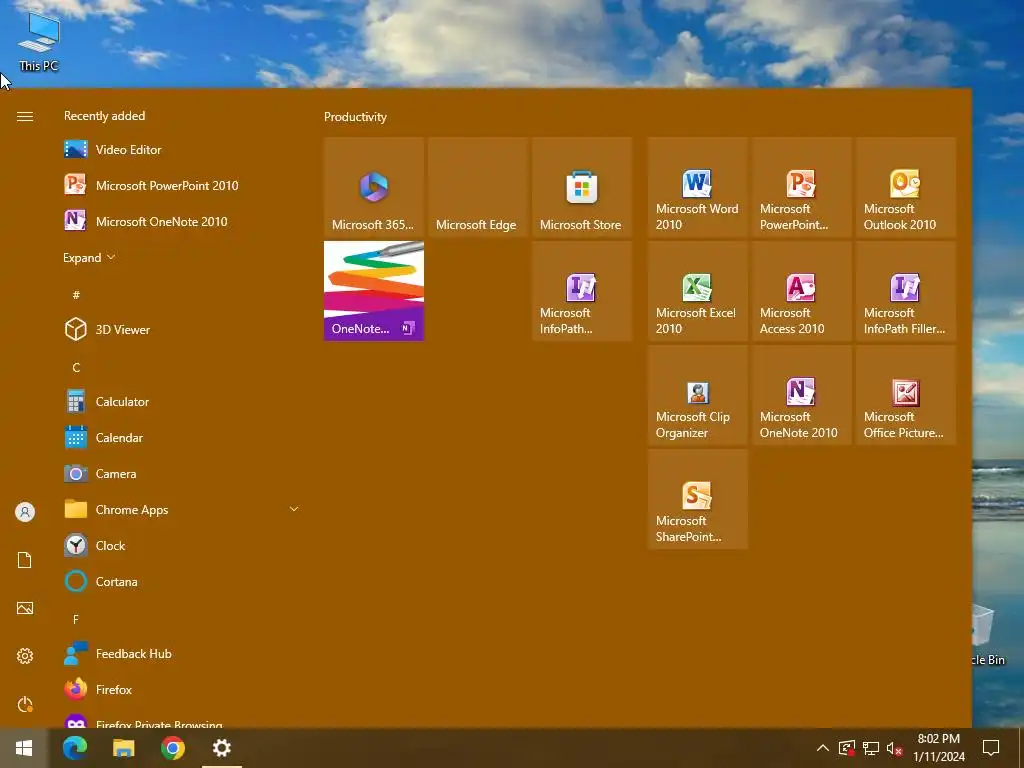Open the Microsoft Access 2010 tile
Image resolution: width=1024 pixels, height=768 pixels.
pos(801,291)
